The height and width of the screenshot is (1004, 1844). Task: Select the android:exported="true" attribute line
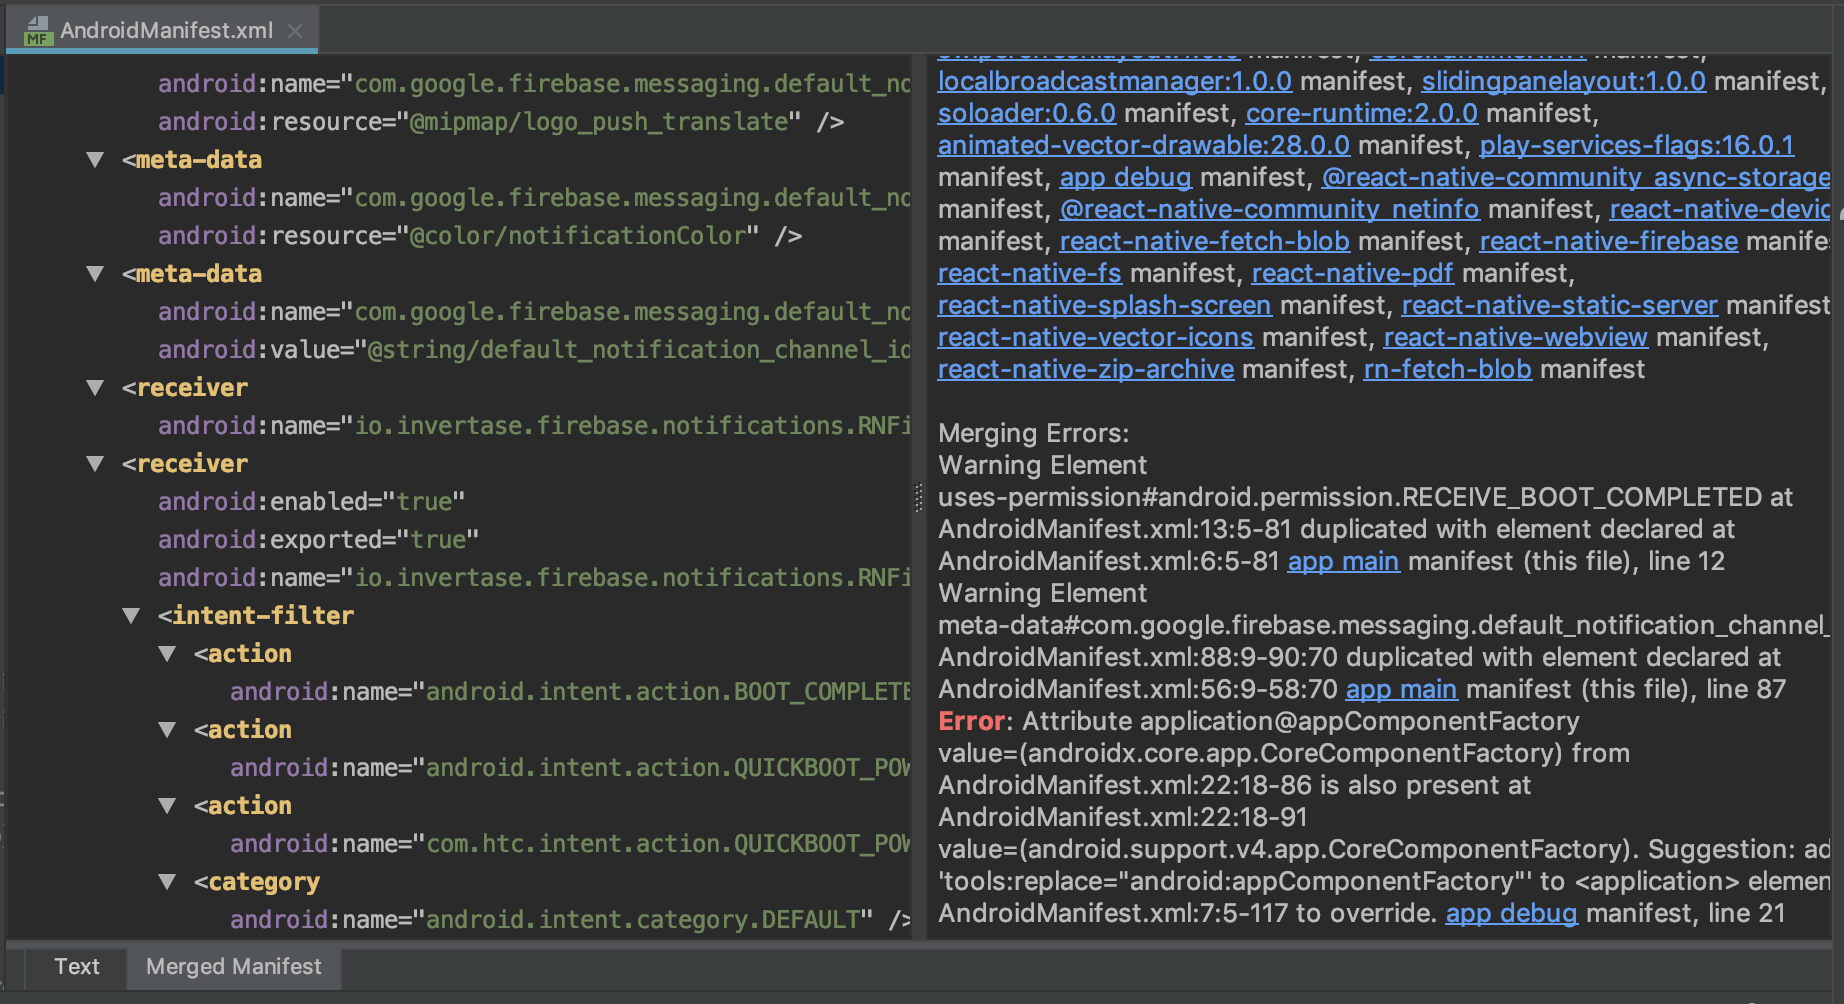coord(318,539)
